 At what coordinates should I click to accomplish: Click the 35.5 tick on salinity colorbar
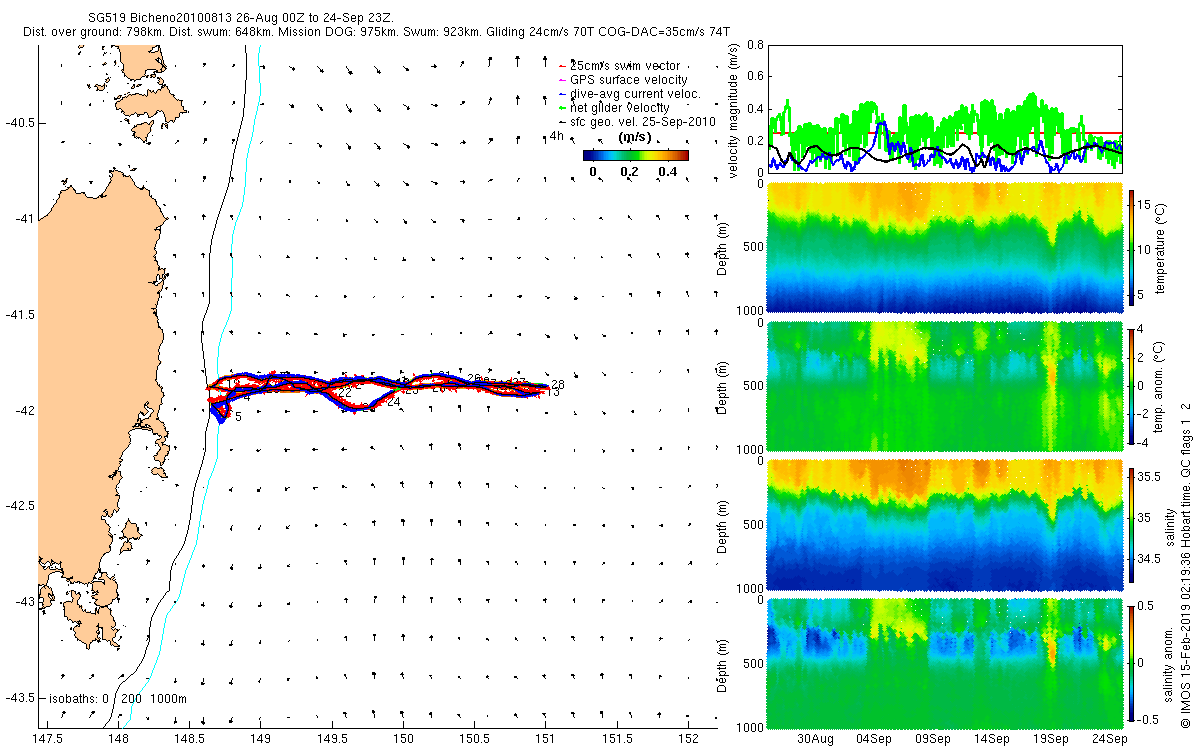pyautogui.click(x=1150, y=478)
